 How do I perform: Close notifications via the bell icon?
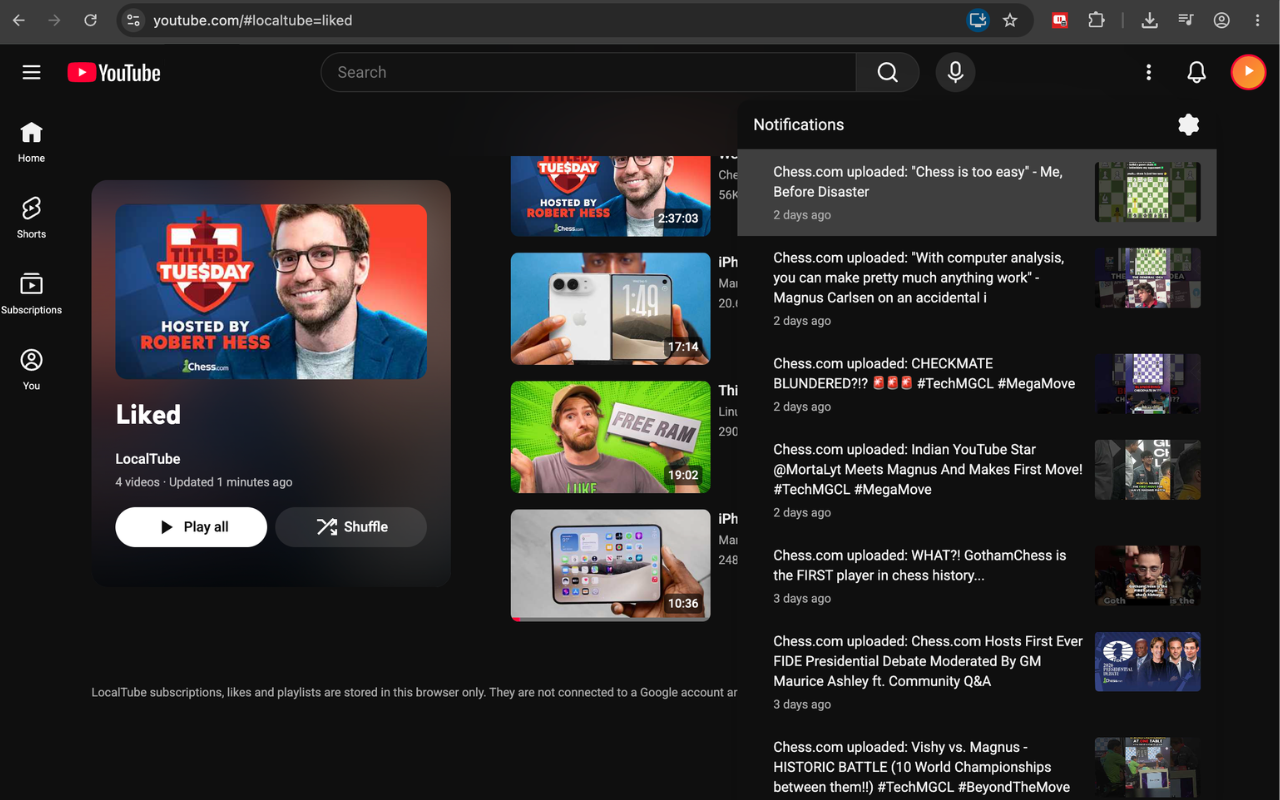1196,72
